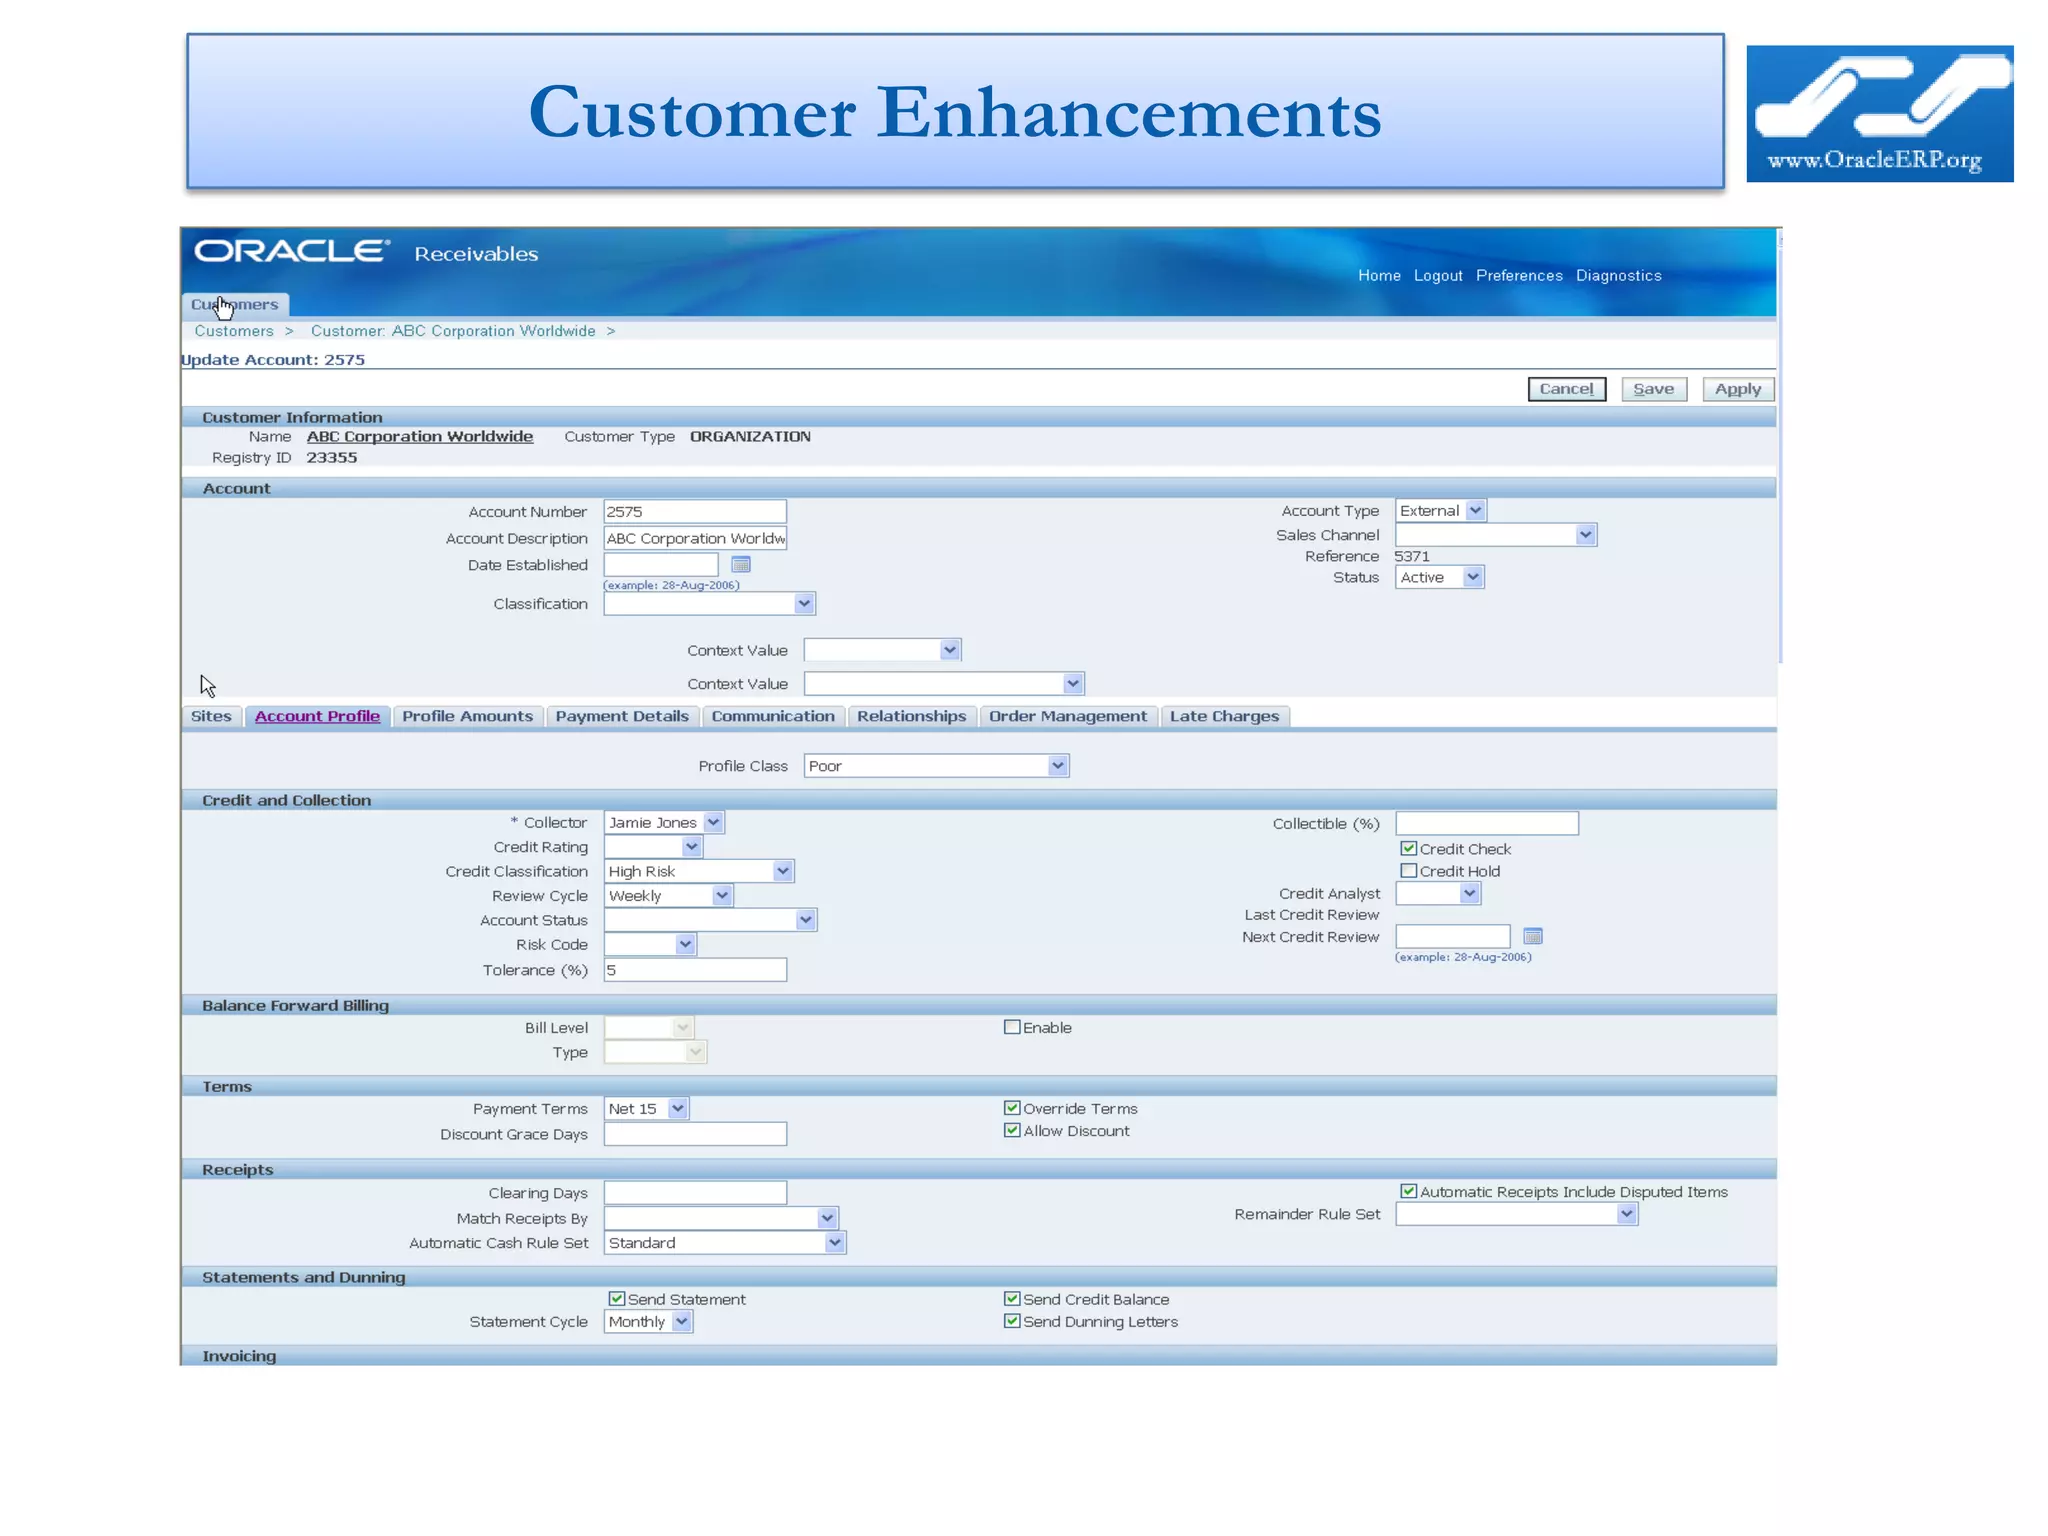Open the Match Receipts By dropdown

(x=721, y=1218)
